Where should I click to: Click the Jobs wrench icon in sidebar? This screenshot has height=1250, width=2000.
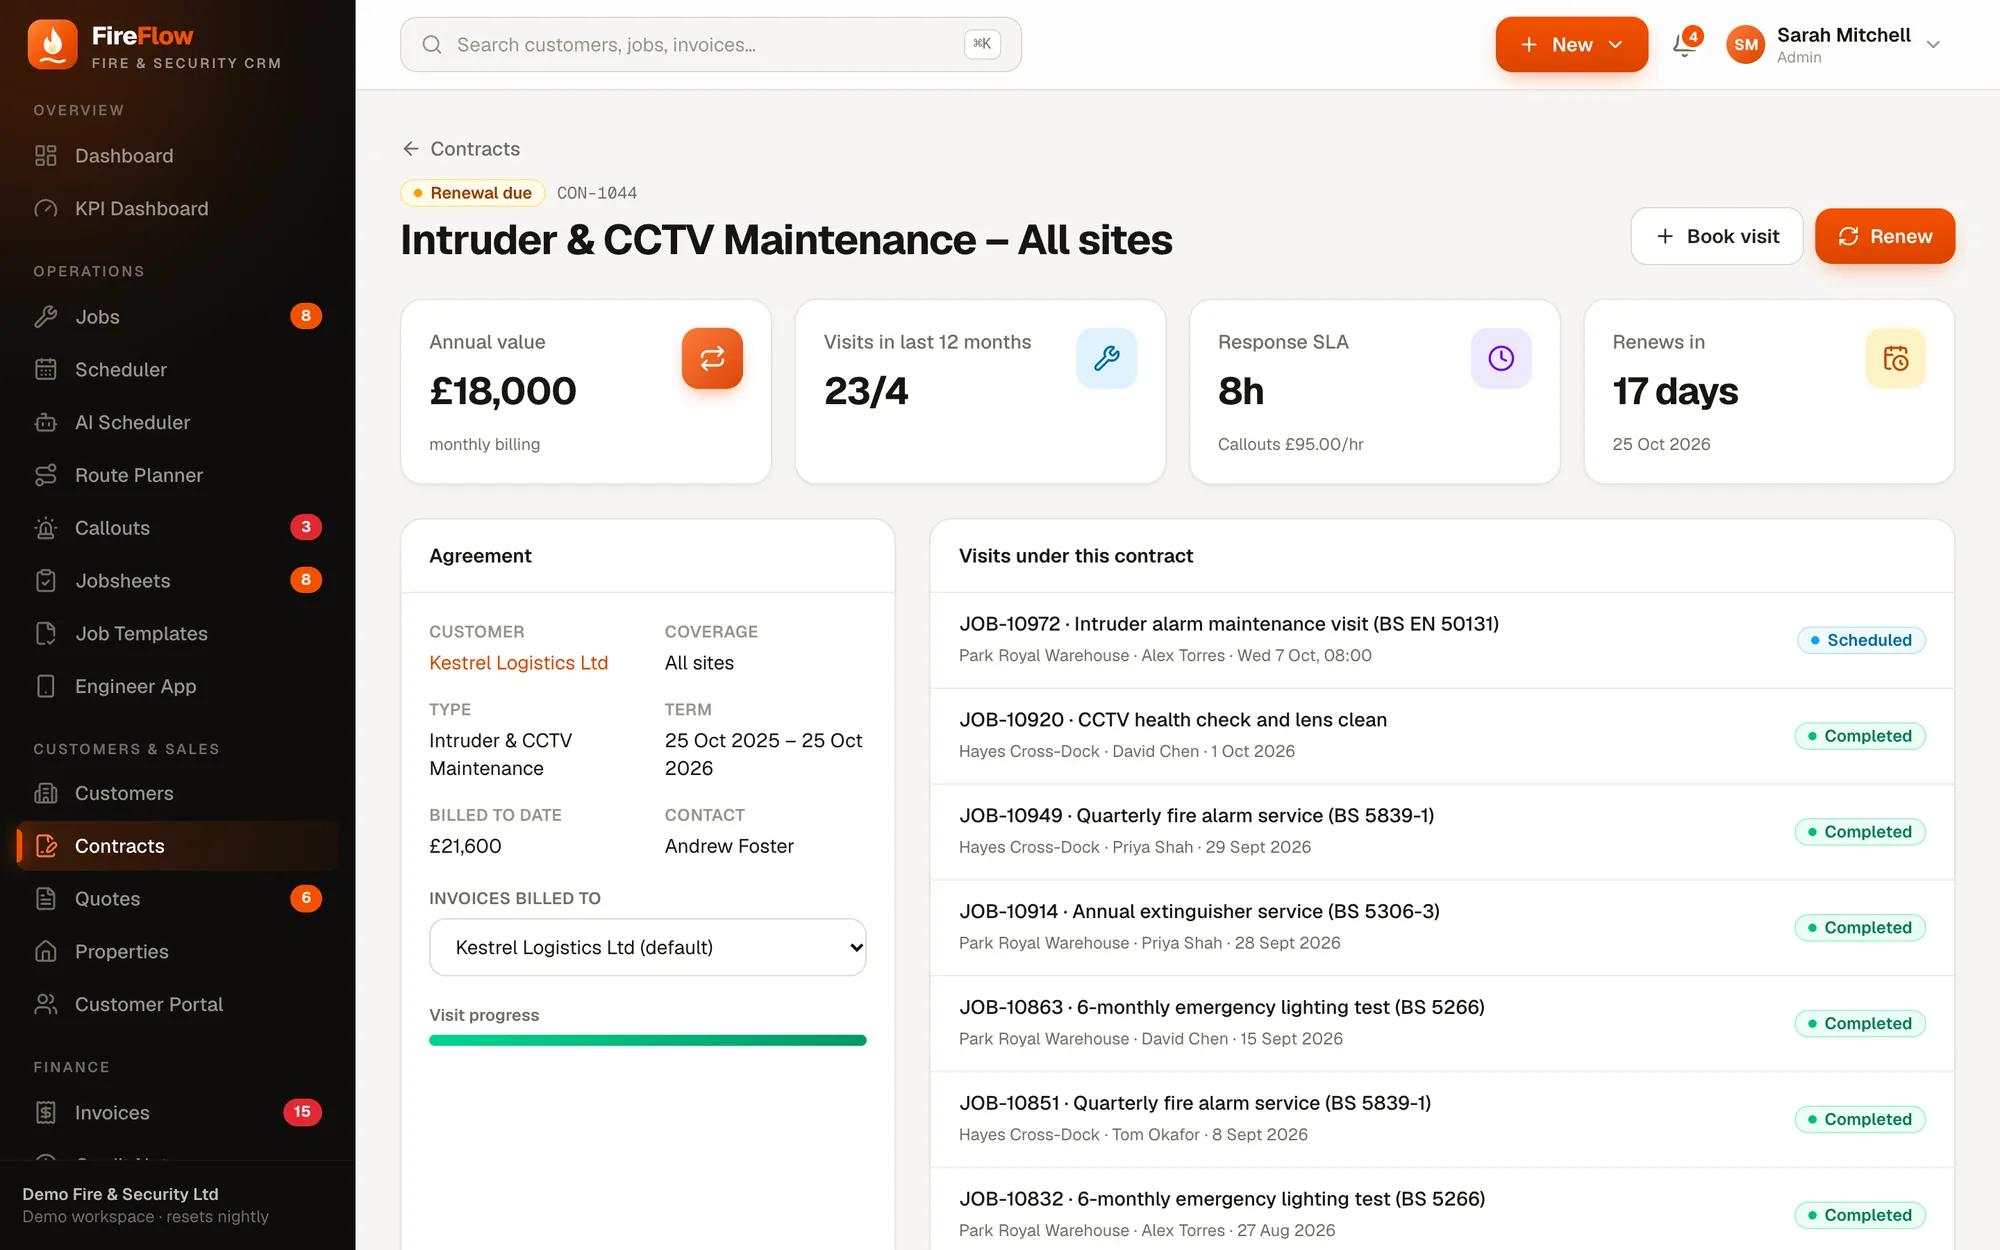click(46, 317)
